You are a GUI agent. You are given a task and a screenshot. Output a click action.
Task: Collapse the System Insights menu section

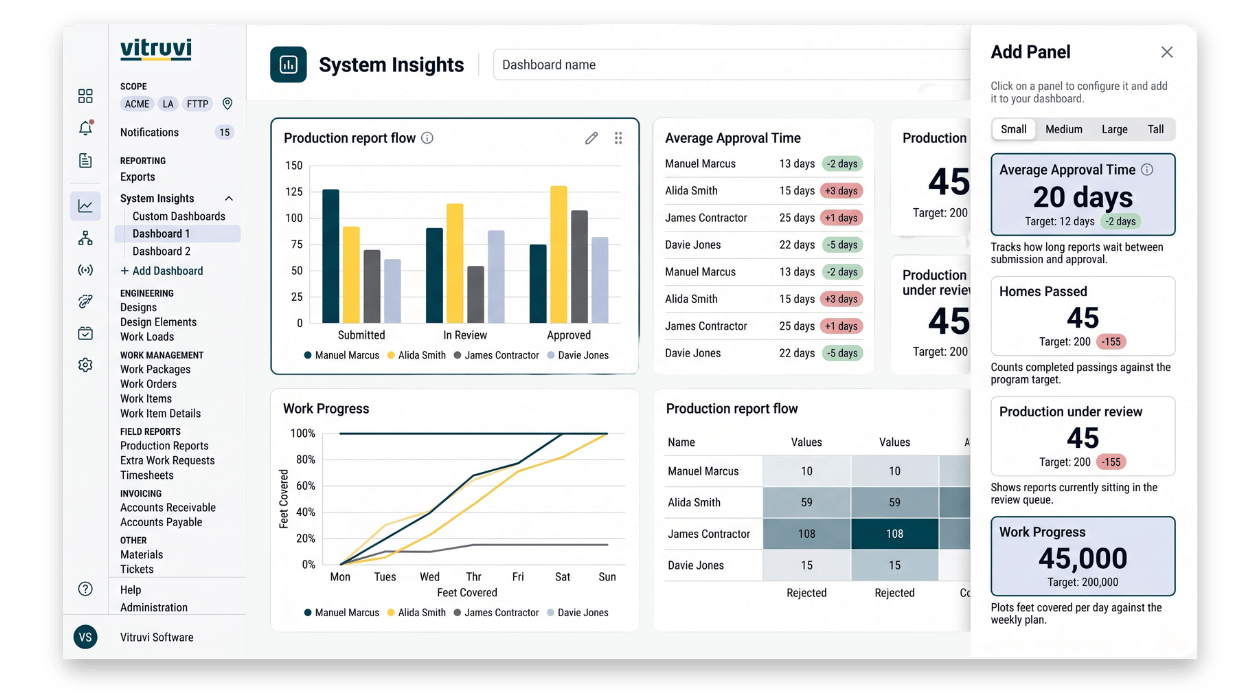click(x=229, y=199)
